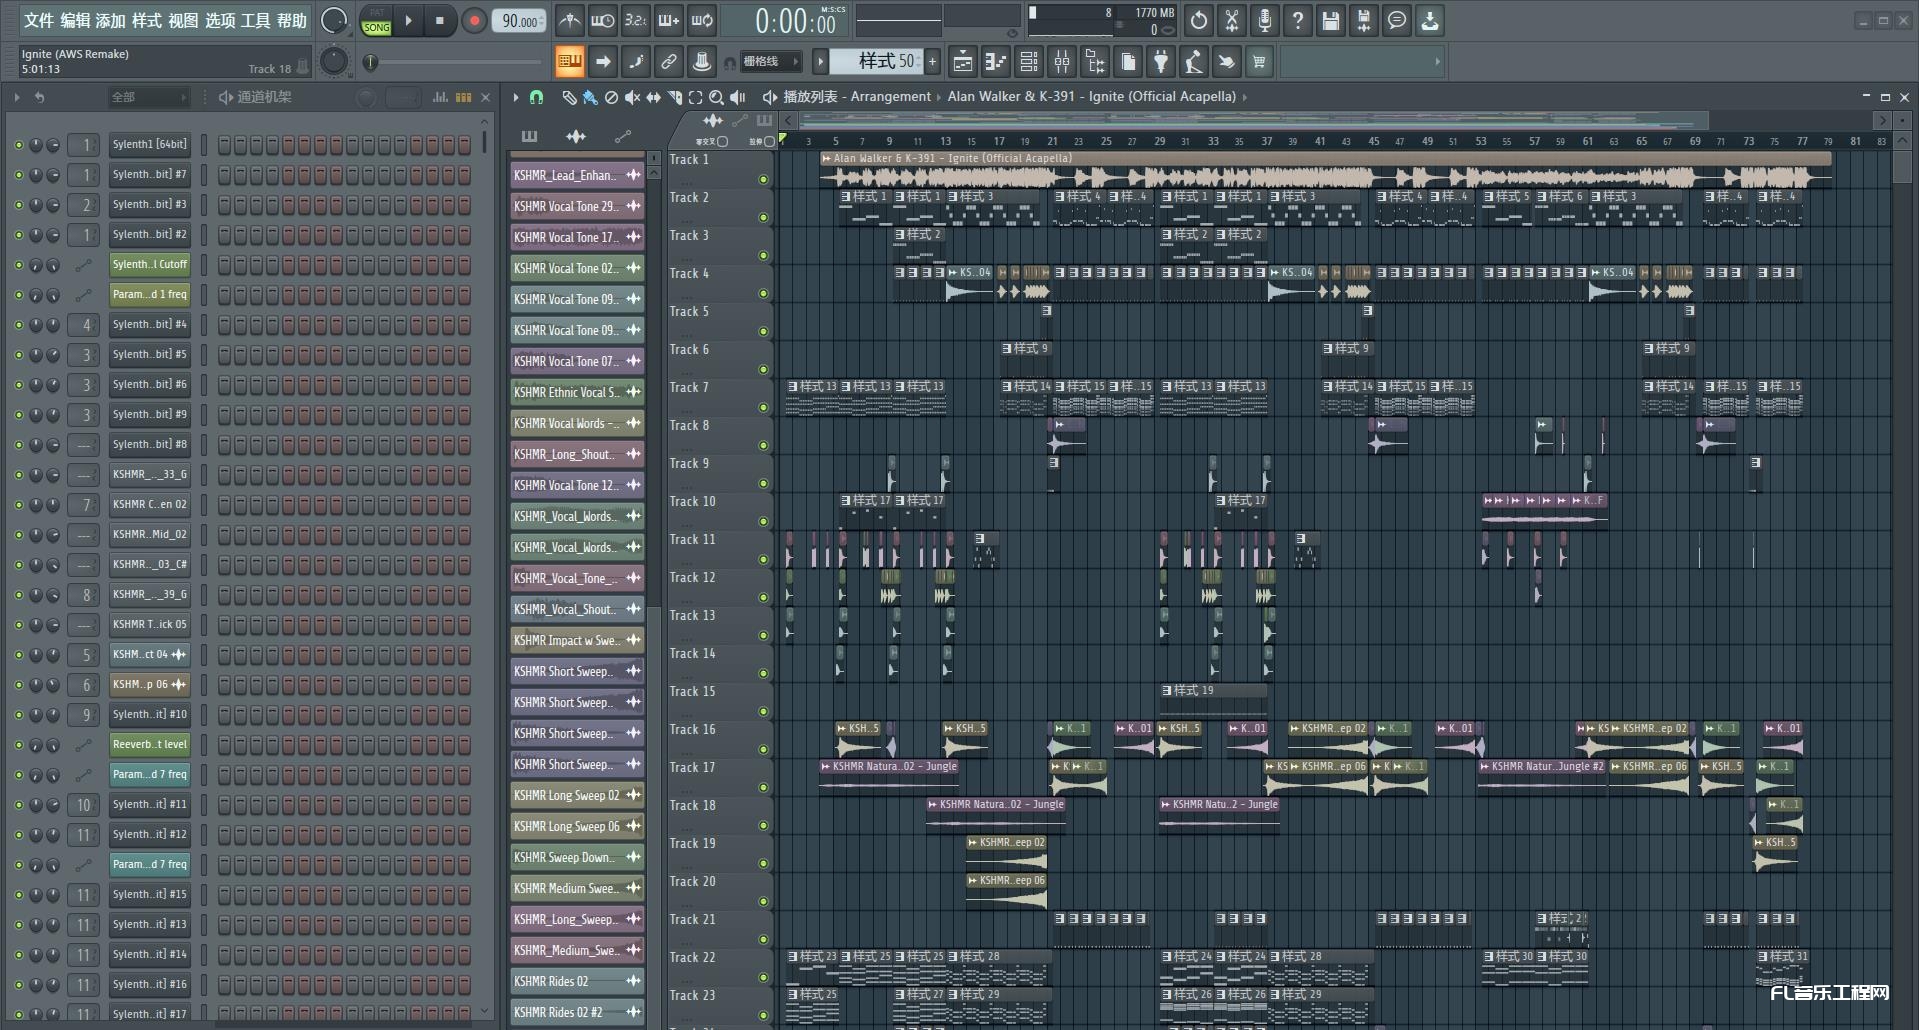This screenshot has width=1919, height=1030.
Task: Open the Browser window icon
Action: click(1095, 62)
